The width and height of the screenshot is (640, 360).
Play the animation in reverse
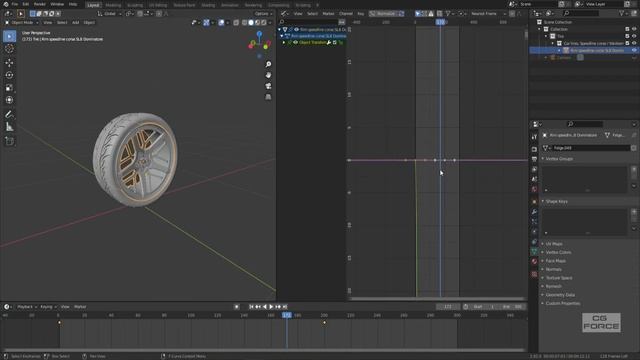point(264,307)
